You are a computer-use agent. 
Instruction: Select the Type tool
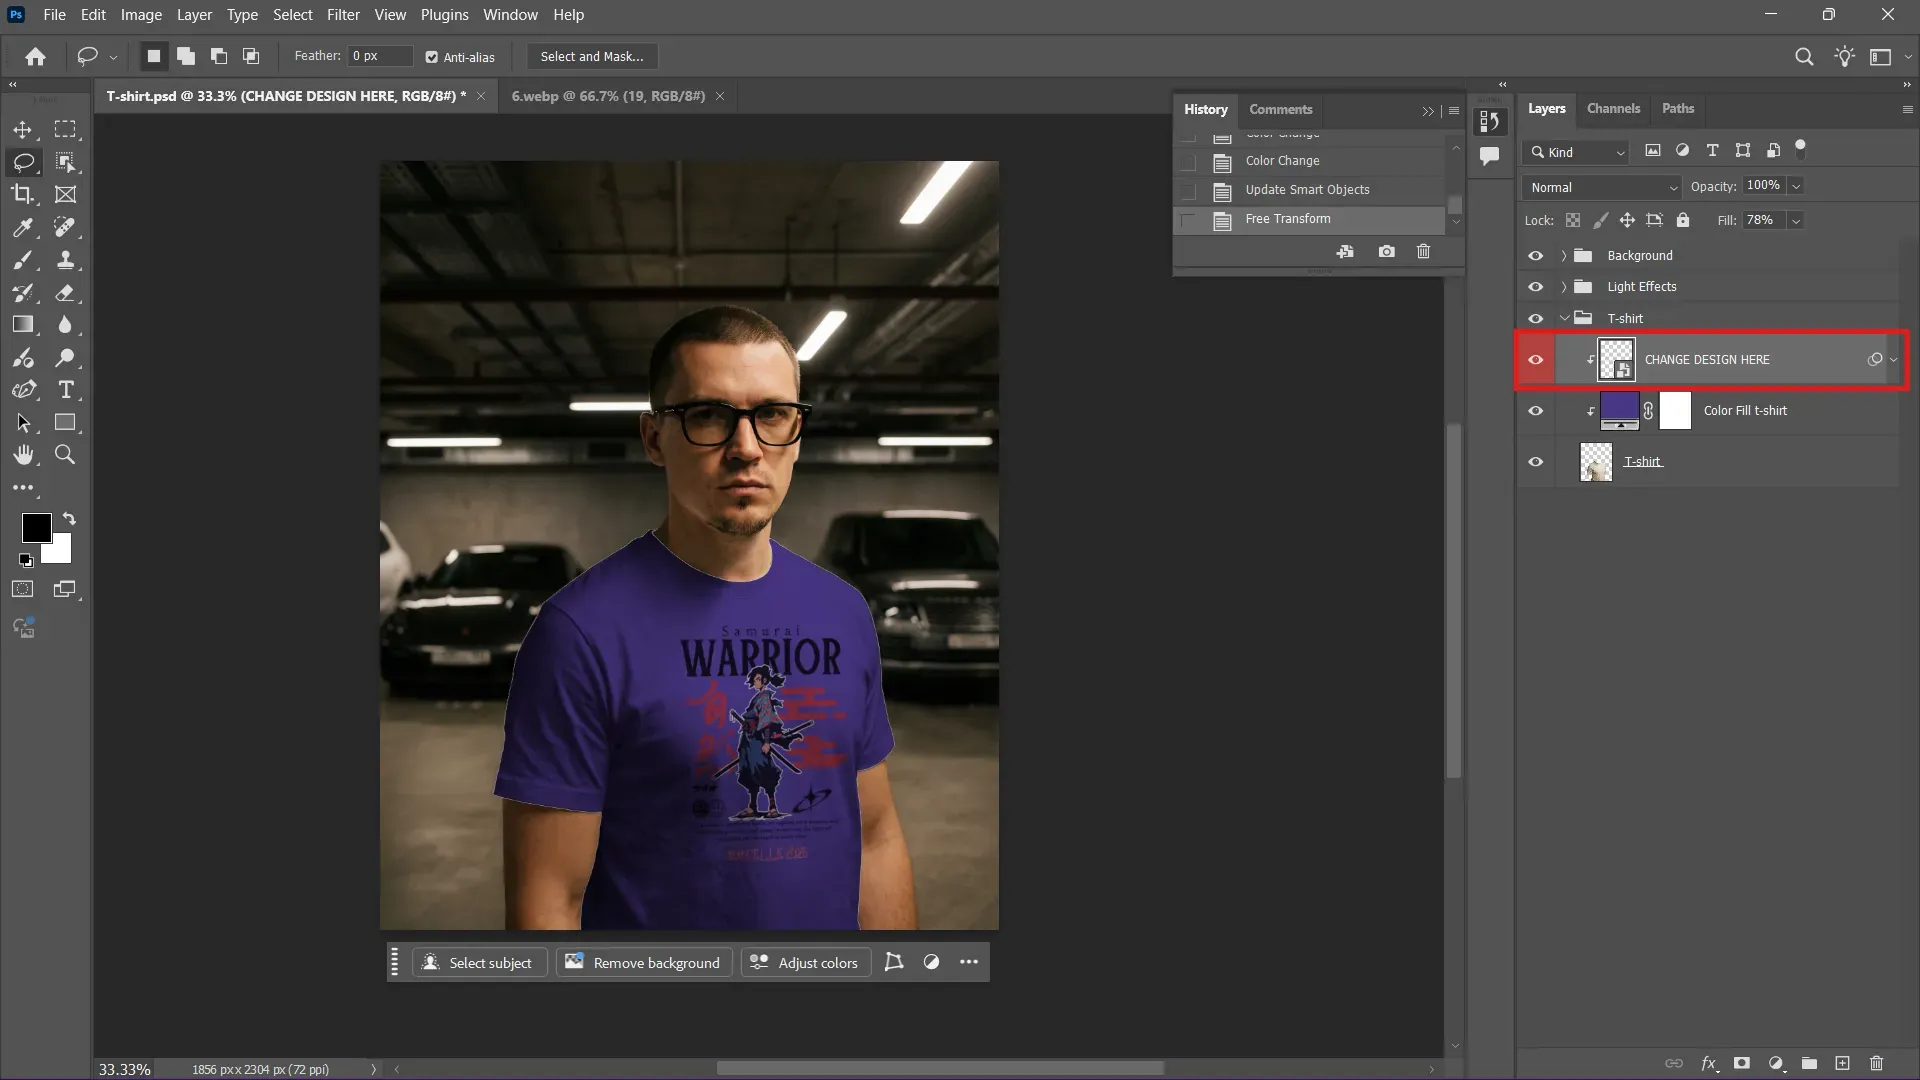[66, 391]
